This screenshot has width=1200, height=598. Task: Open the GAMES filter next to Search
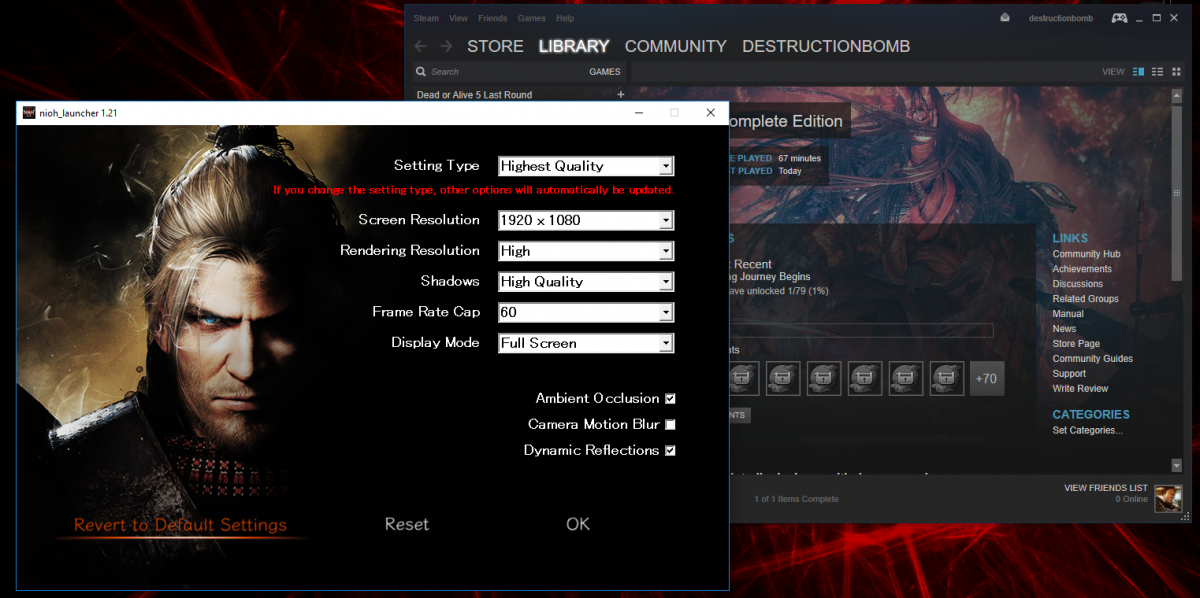[x=605, y=72]
